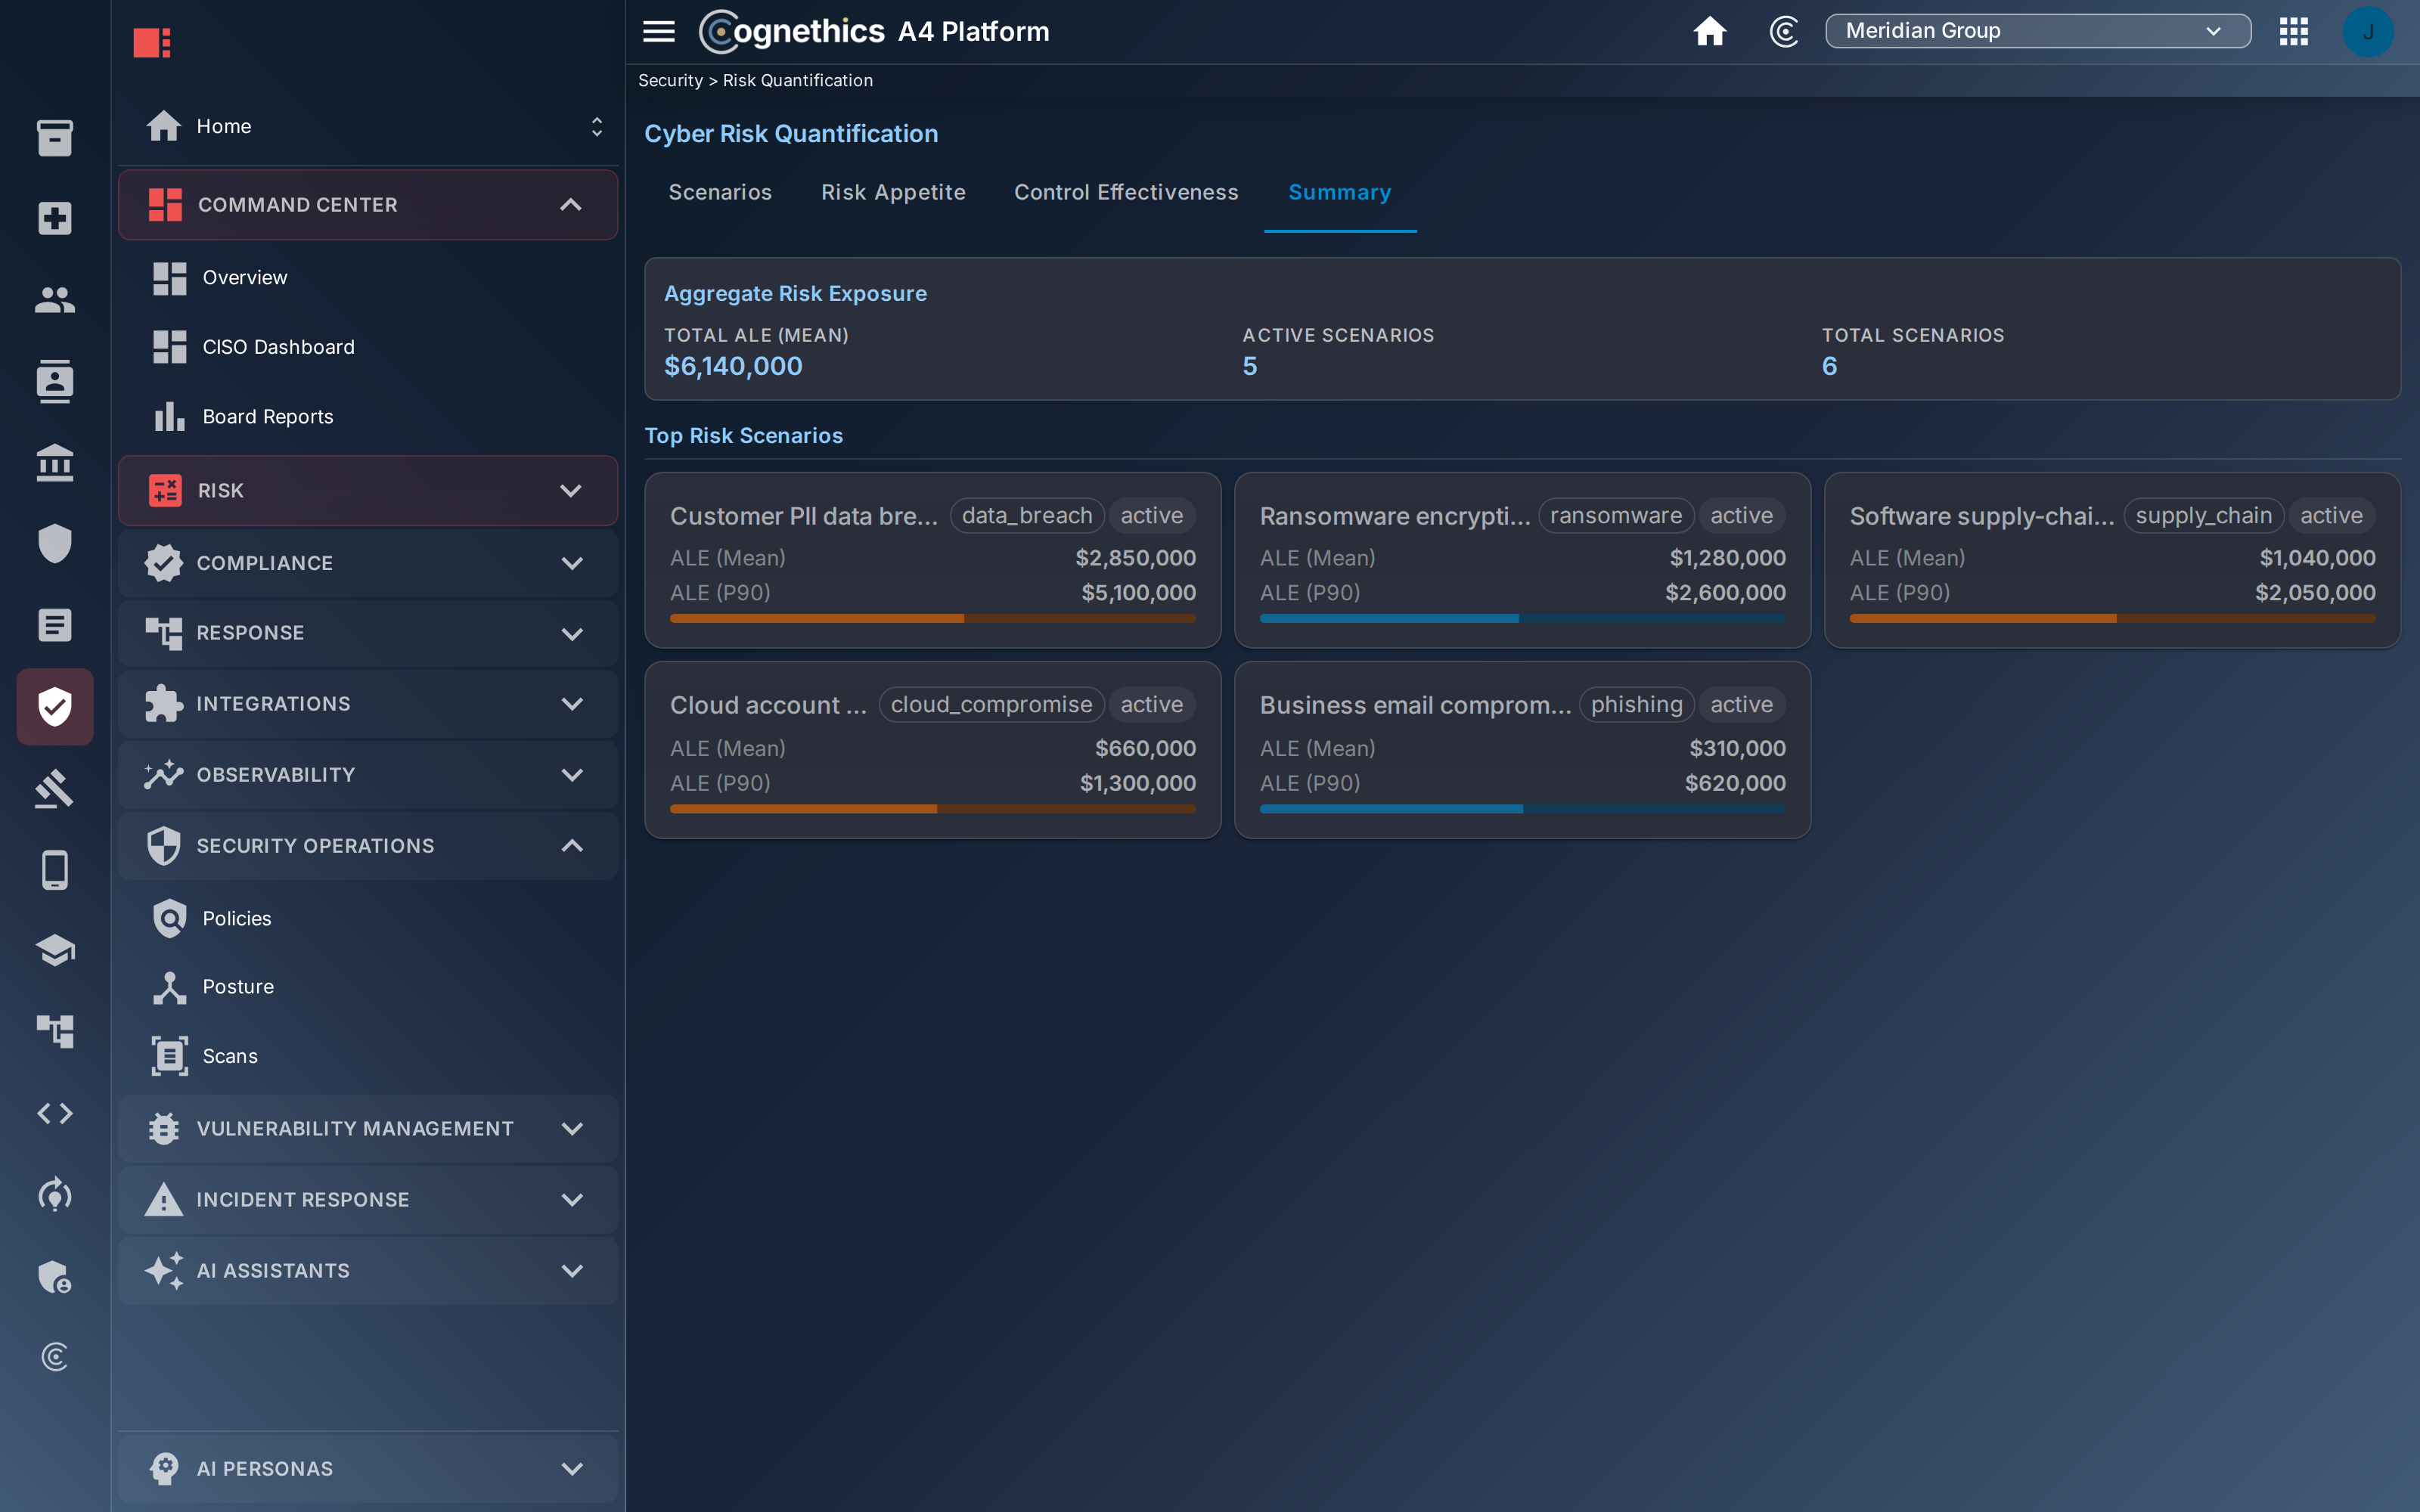The height and width of the screenshot is (1512, 2420).
Task: Open the hierarchy tree icon in left rail
Action: pos(55,1032)
